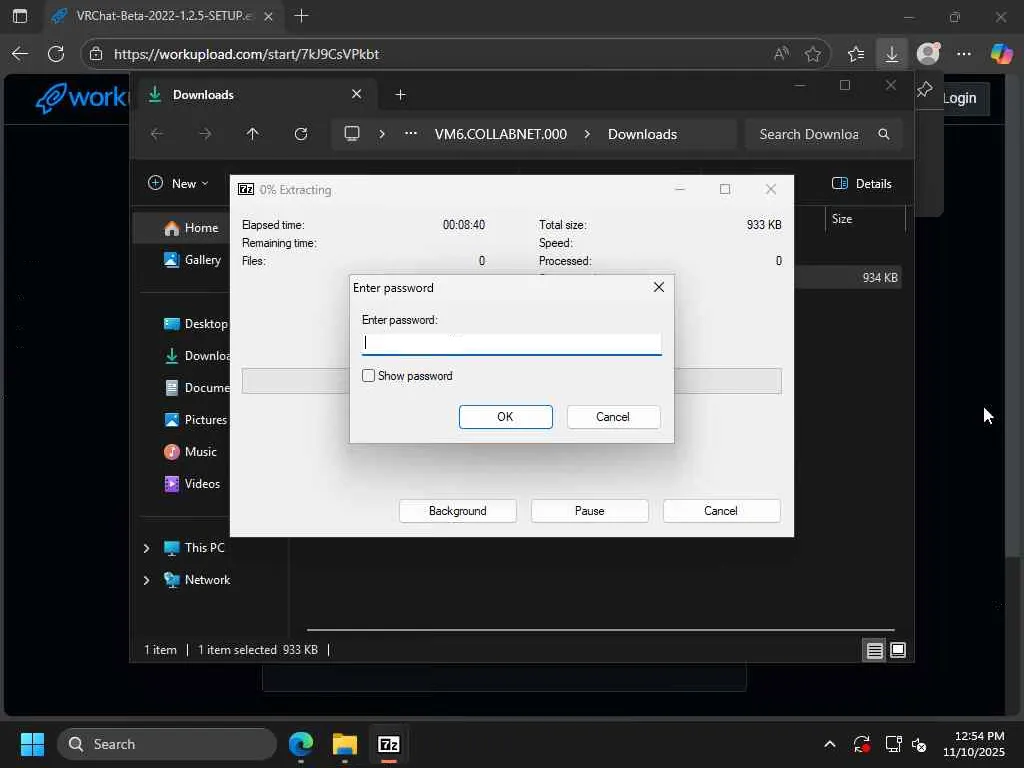The height and width of the screenshot is (768, 1024).
Task: Click OK in the Enter password dialog
Action: (505, 417)
